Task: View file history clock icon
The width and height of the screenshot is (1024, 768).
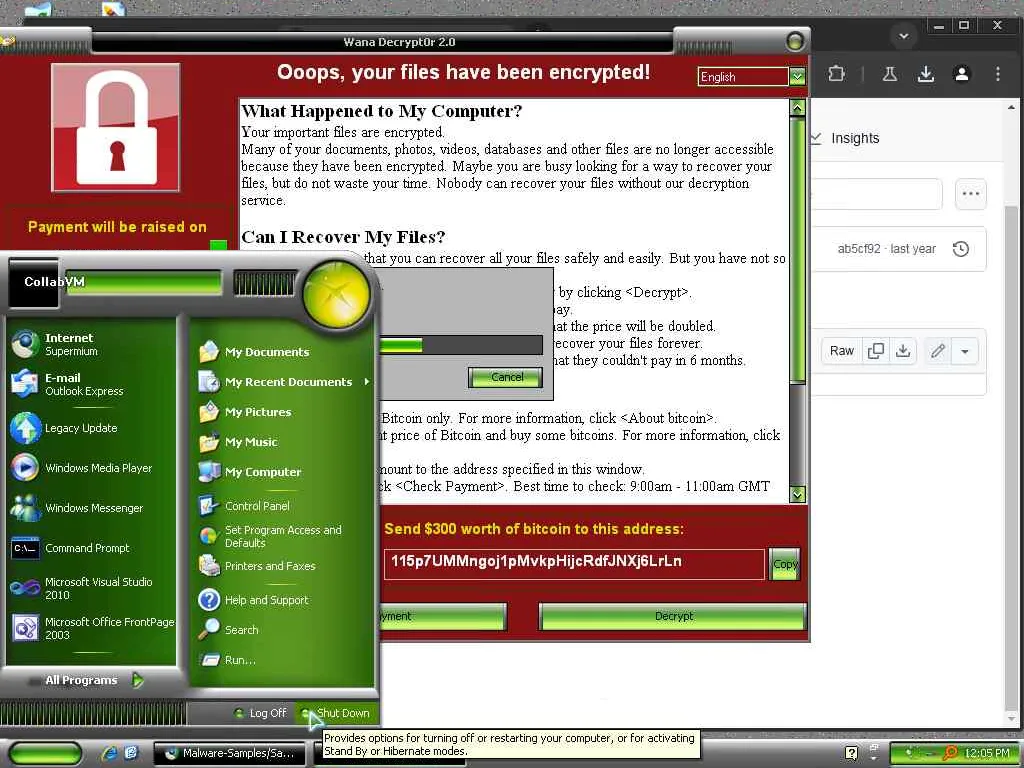Action: [960, 249]
